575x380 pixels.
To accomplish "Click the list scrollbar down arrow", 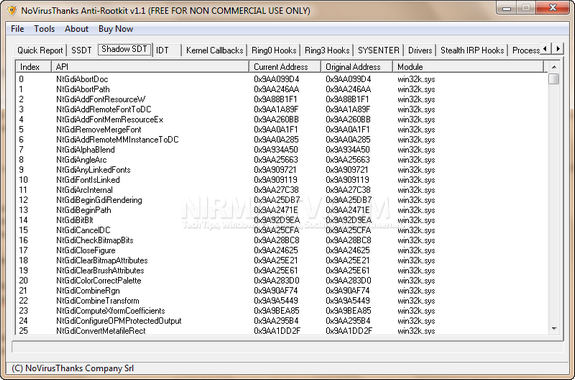I will [554, 329].
